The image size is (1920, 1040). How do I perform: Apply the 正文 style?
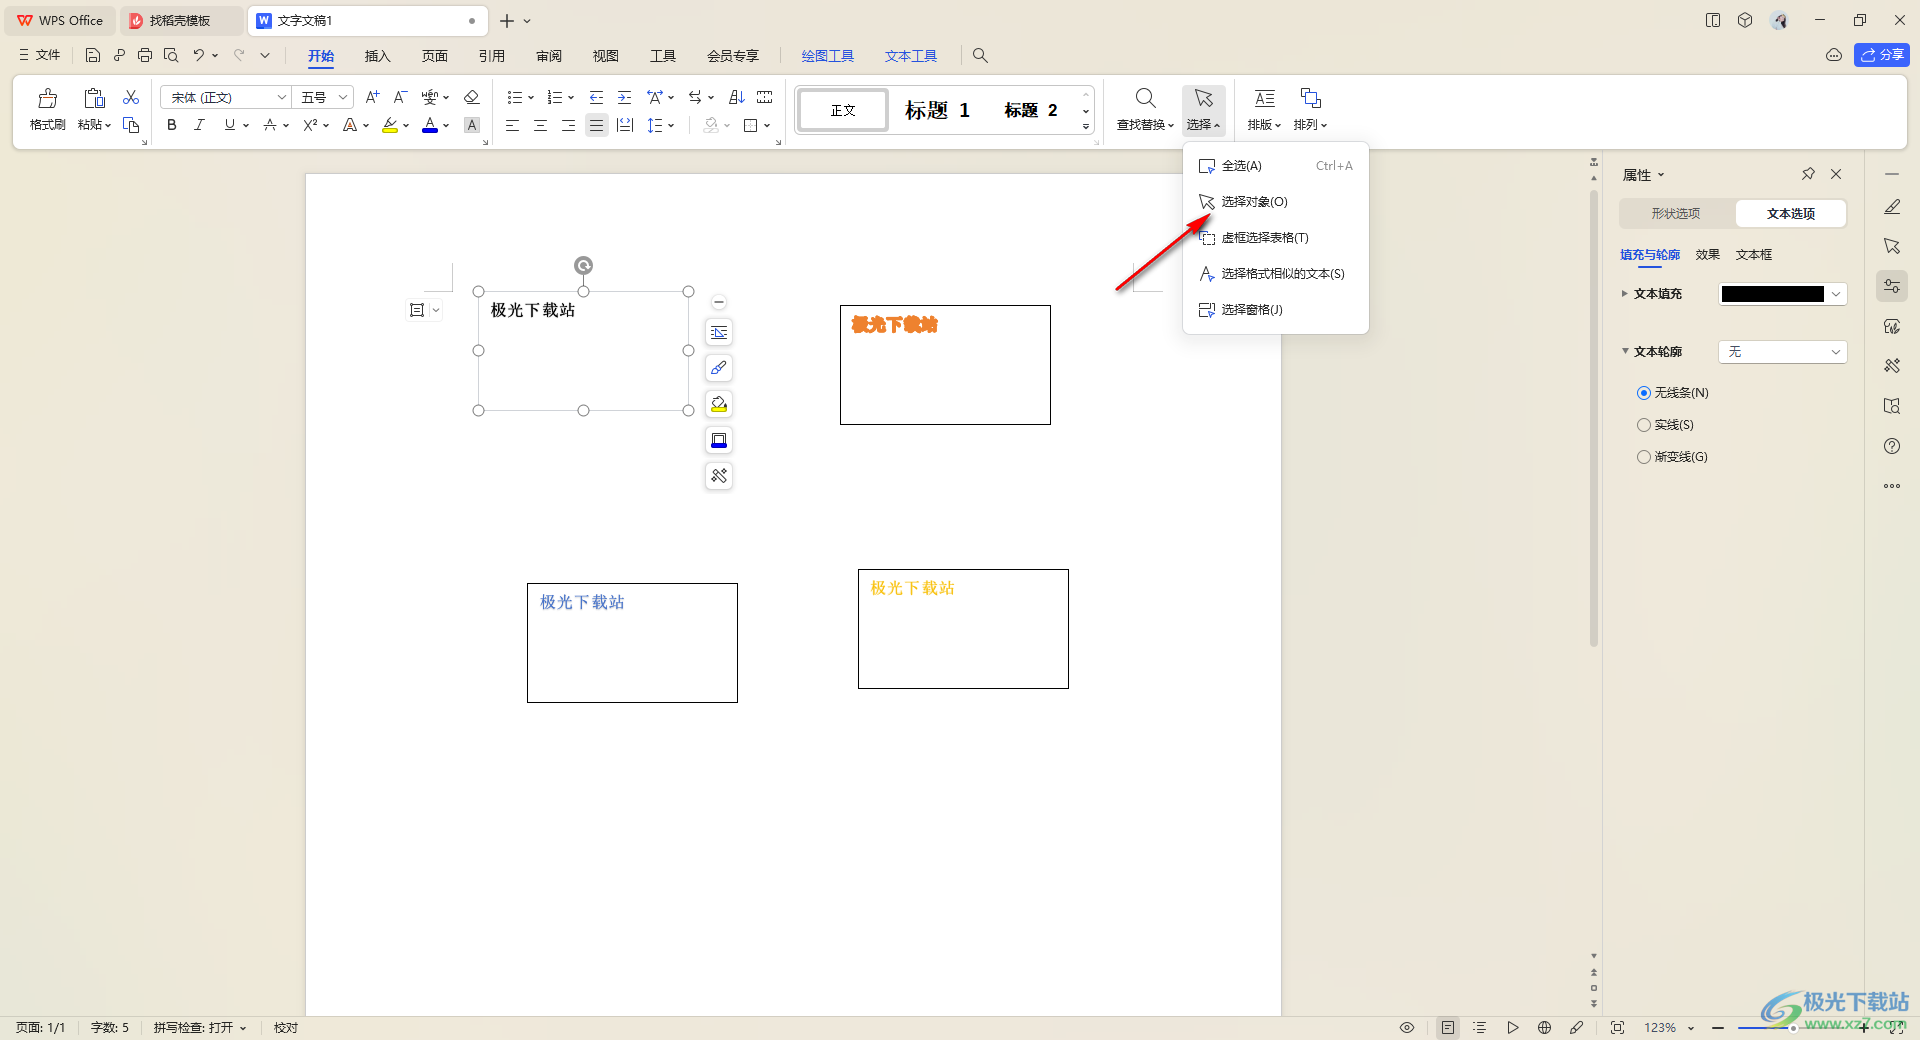843,110
